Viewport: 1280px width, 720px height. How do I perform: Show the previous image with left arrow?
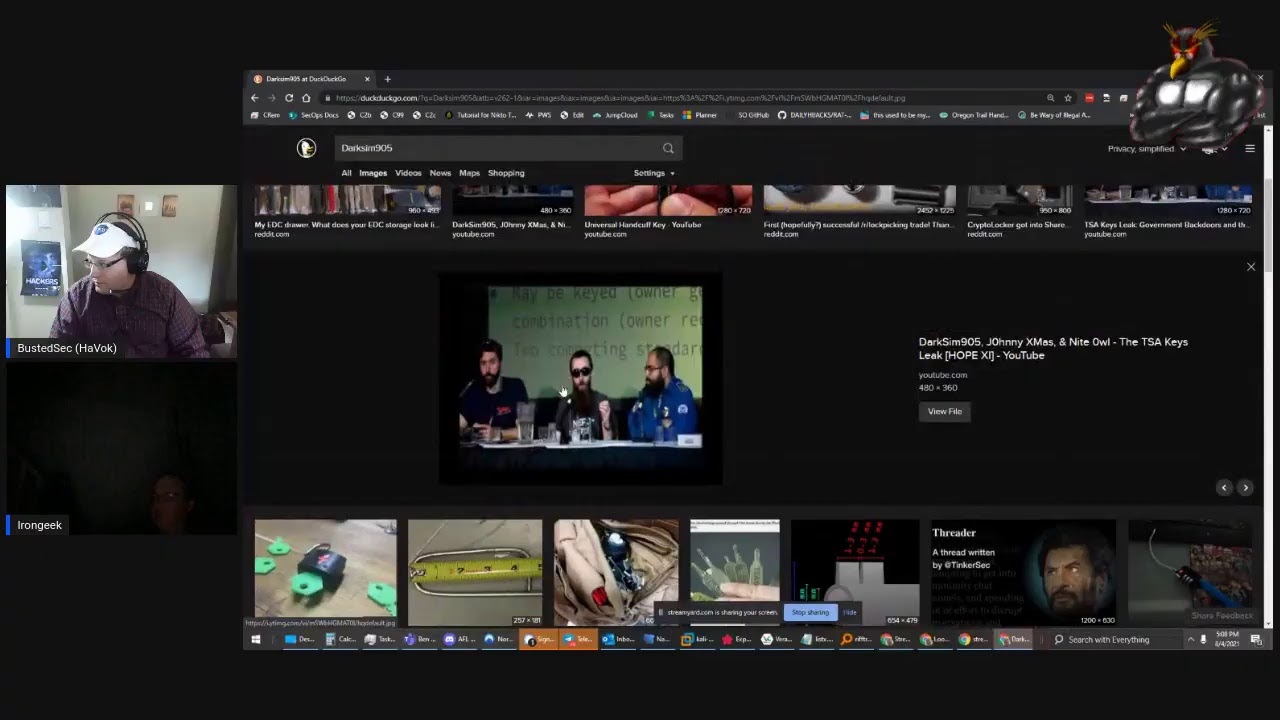1224,487
